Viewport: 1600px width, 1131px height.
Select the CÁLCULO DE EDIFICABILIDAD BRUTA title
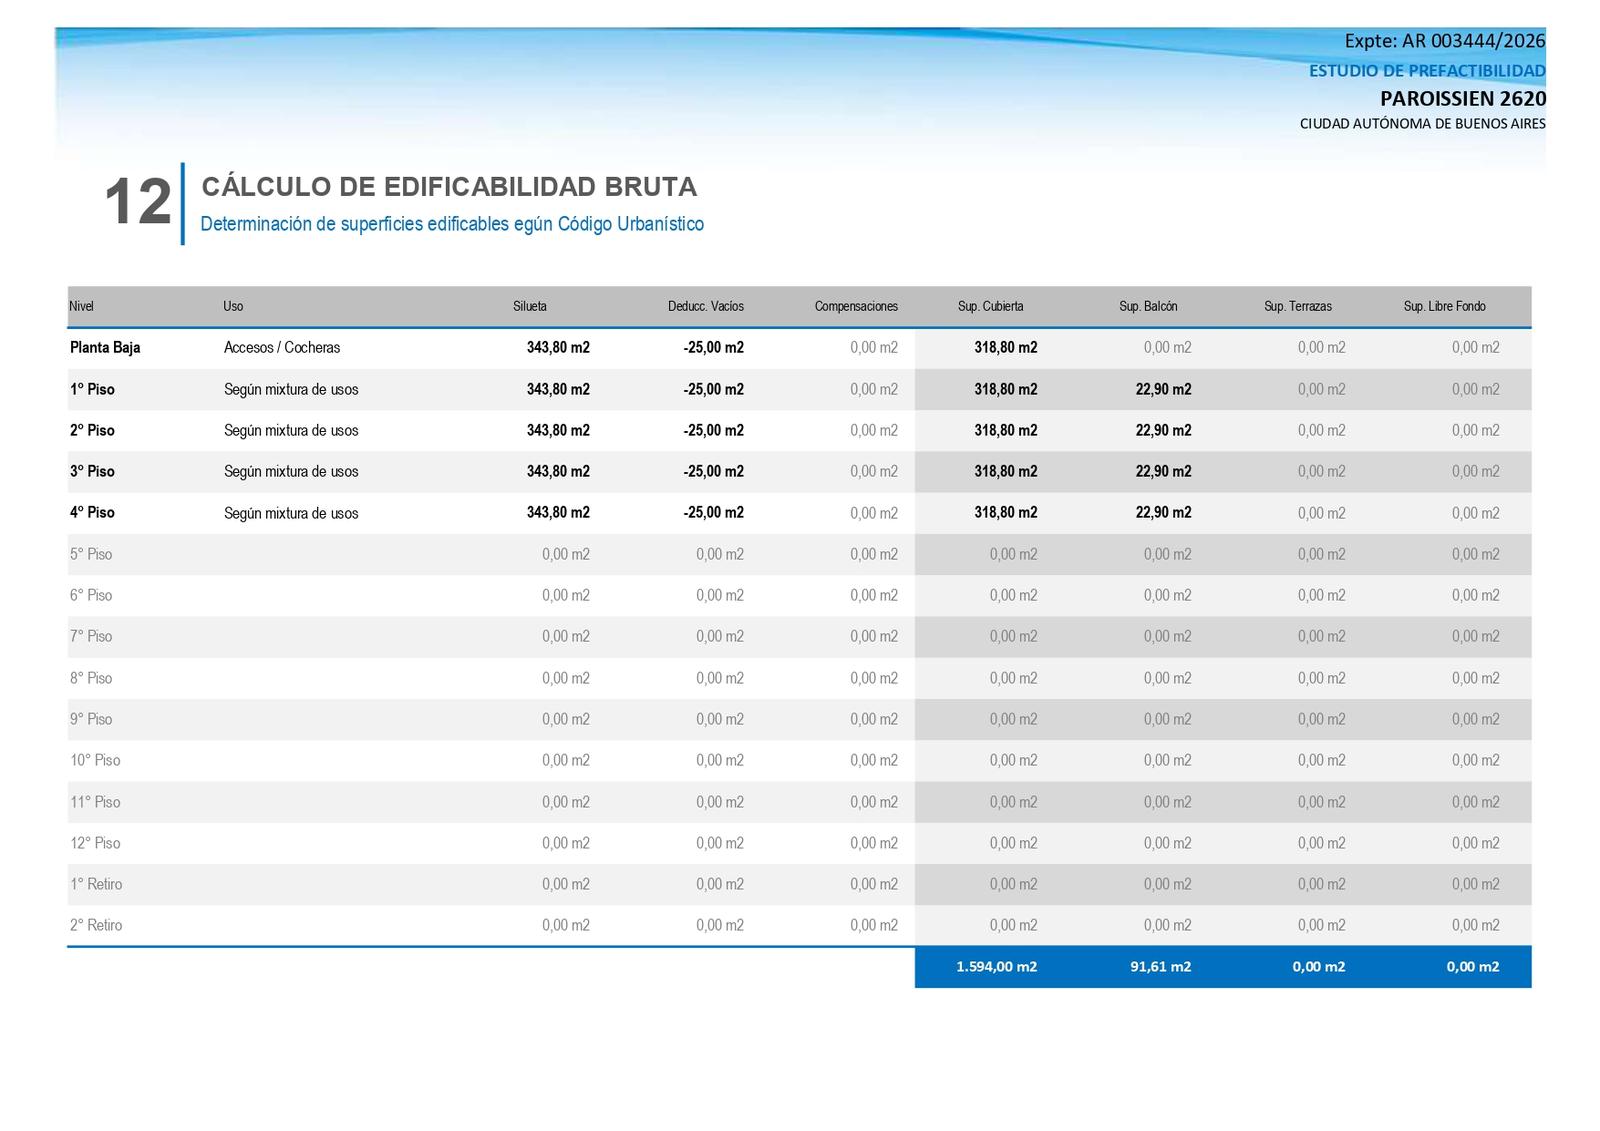449,187
